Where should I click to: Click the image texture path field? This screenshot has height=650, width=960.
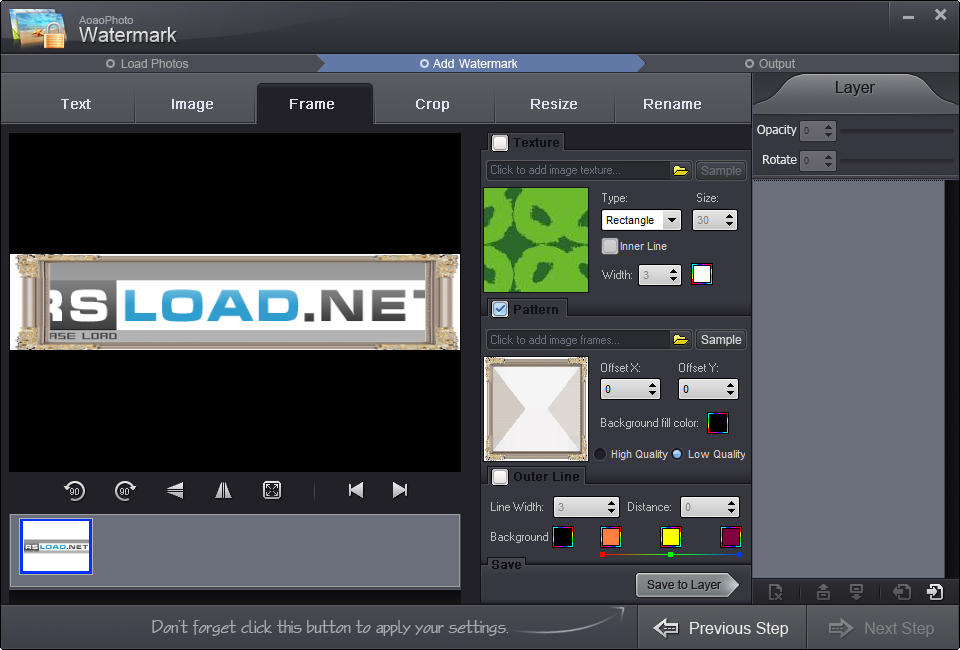click(579, 171)
